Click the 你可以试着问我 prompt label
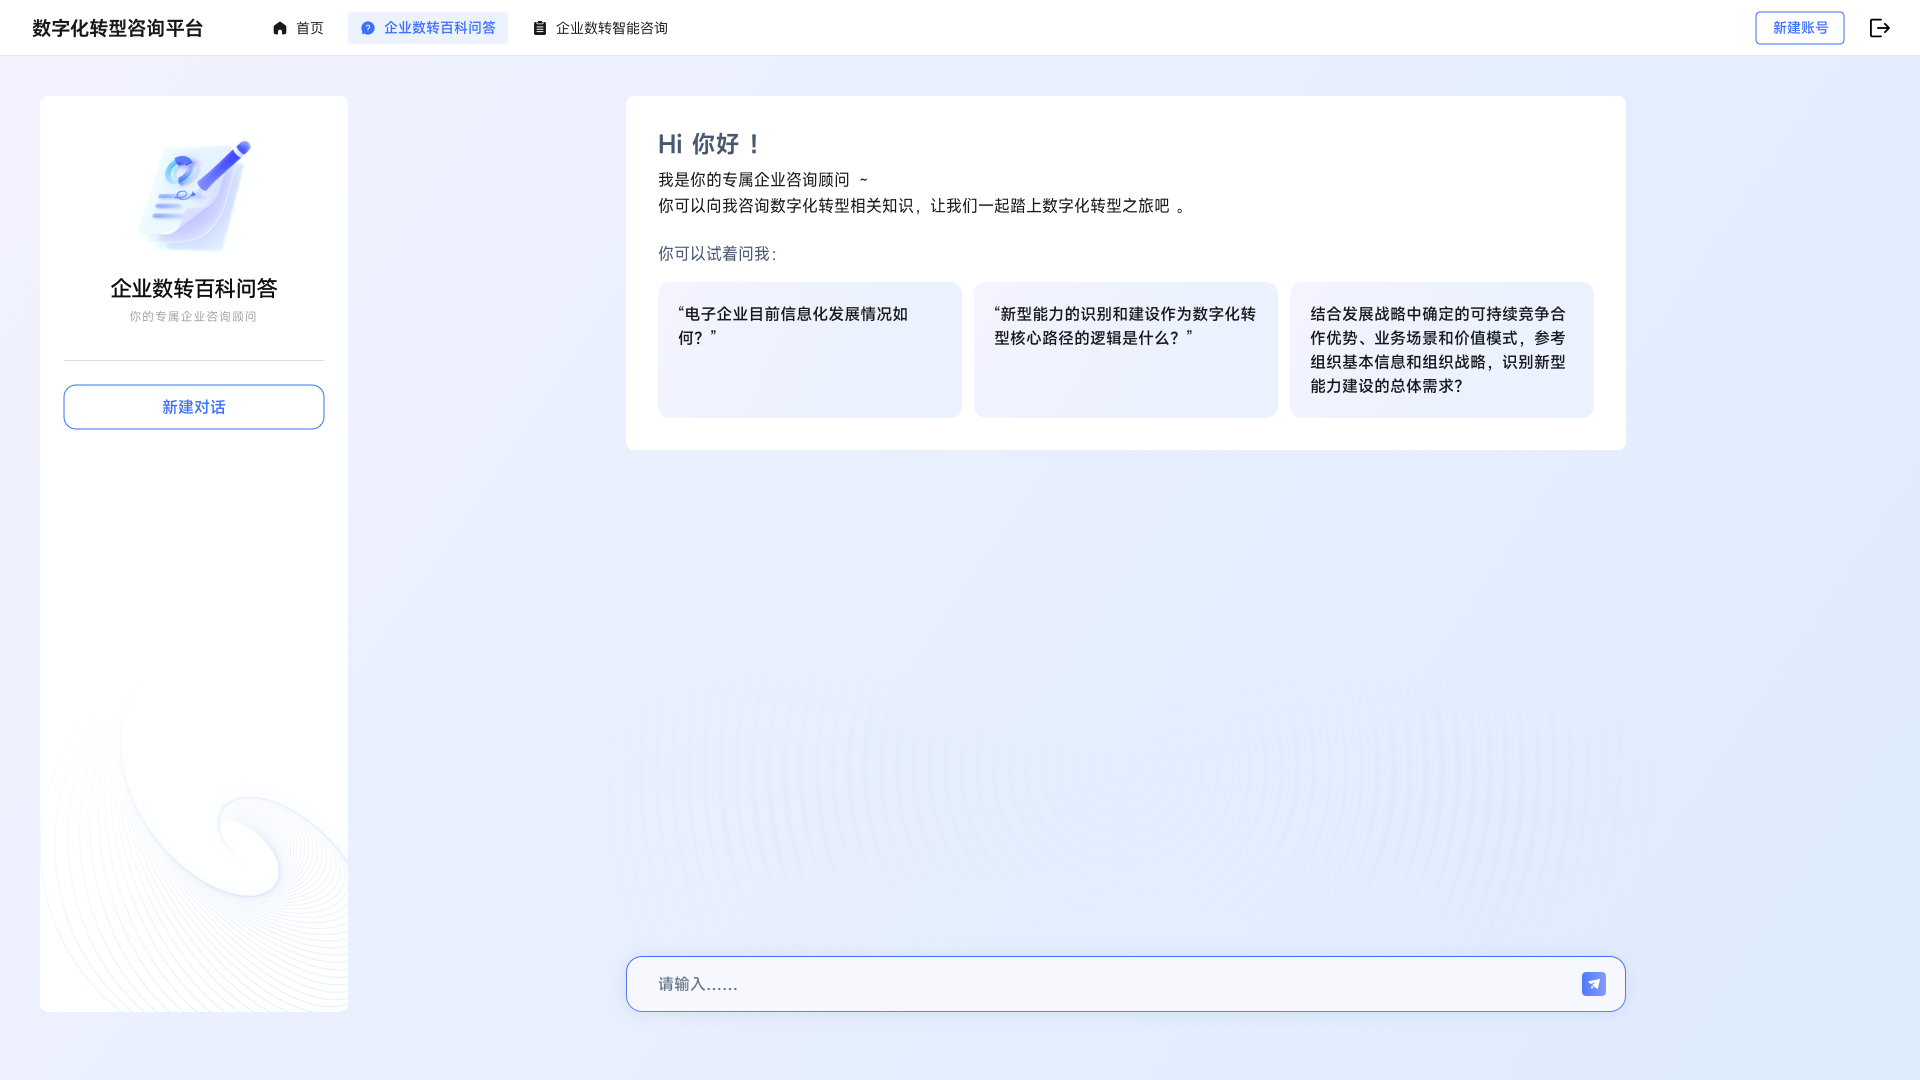 [716, 254]
